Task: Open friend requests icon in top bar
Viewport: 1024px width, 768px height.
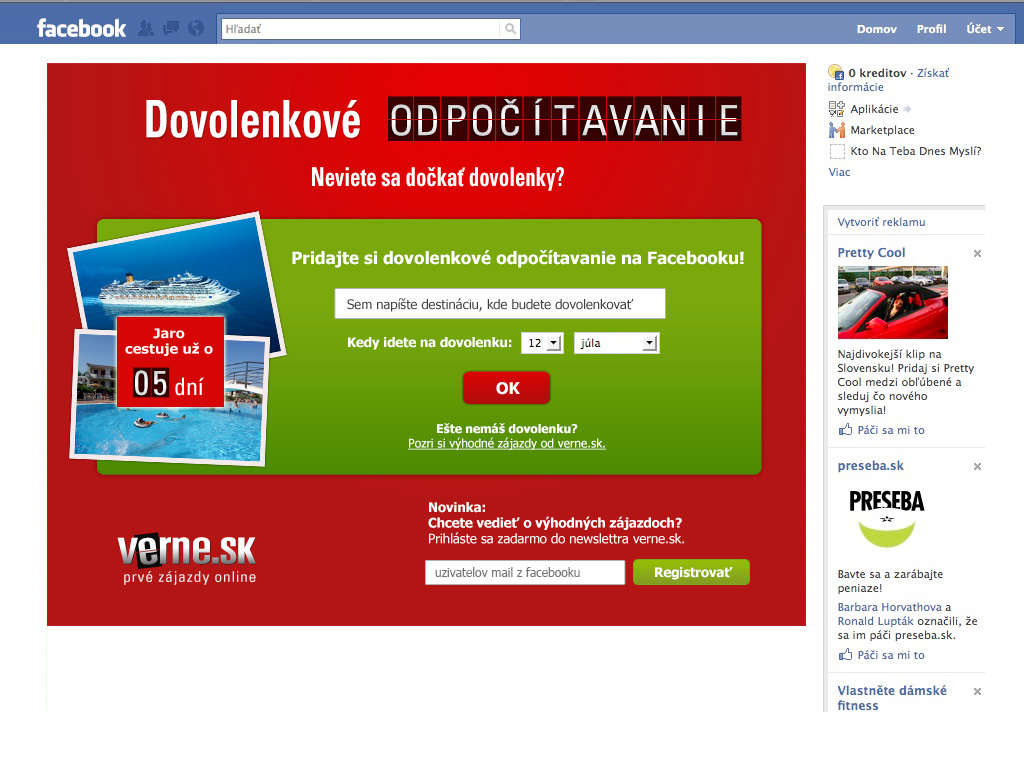Action: tap(146, 29)
